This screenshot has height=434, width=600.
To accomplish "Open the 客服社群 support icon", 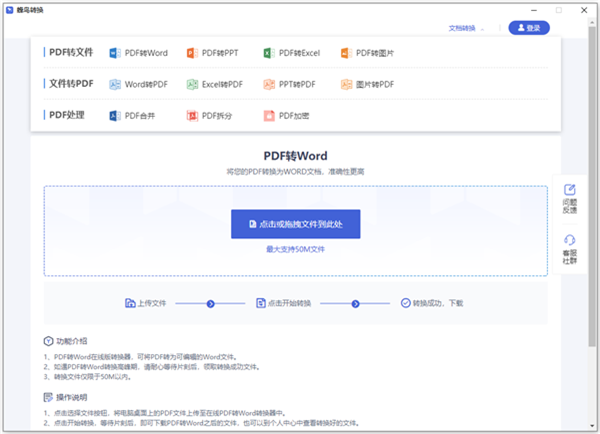I will pyautogui.click(x=569, y=250).
